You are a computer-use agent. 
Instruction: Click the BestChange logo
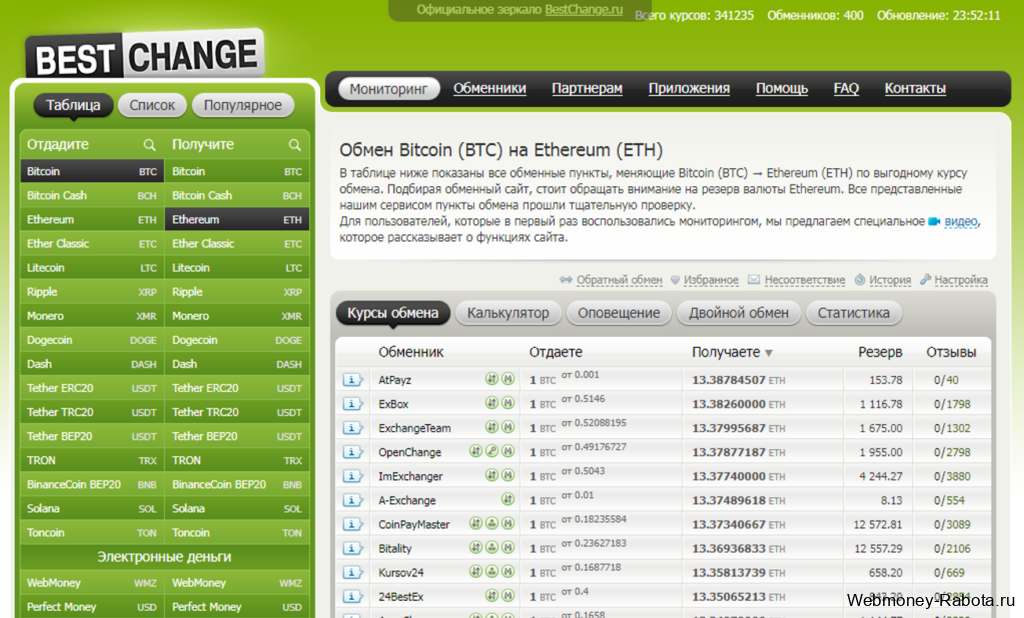[145, 55]
